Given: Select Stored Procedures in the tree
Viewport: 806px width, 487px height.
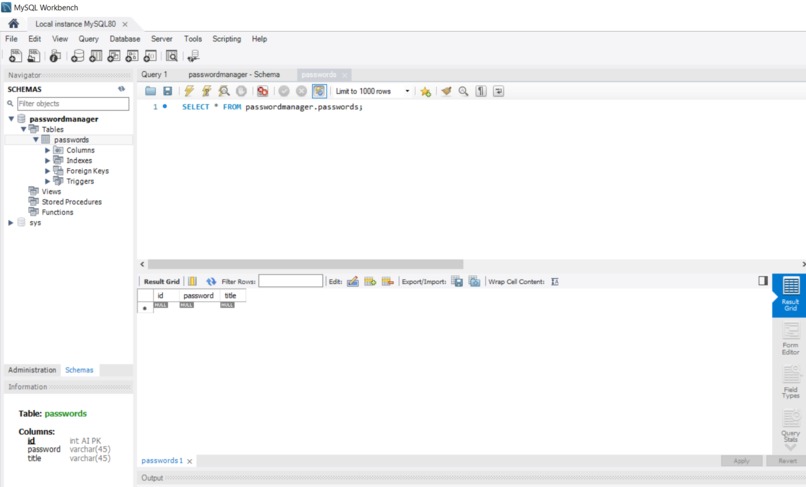Looking at the screenshot, I should tap(71, 202).
